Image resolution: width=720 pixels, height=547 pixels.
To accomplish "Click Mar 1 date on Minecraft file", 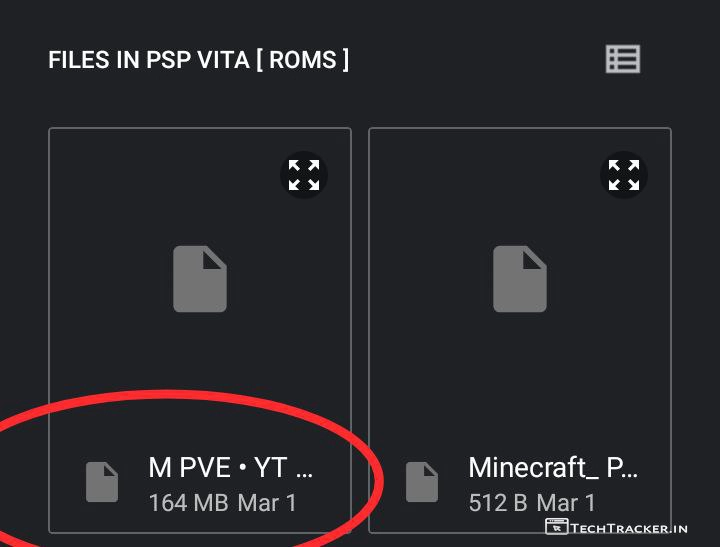I will tap(566, 502).
